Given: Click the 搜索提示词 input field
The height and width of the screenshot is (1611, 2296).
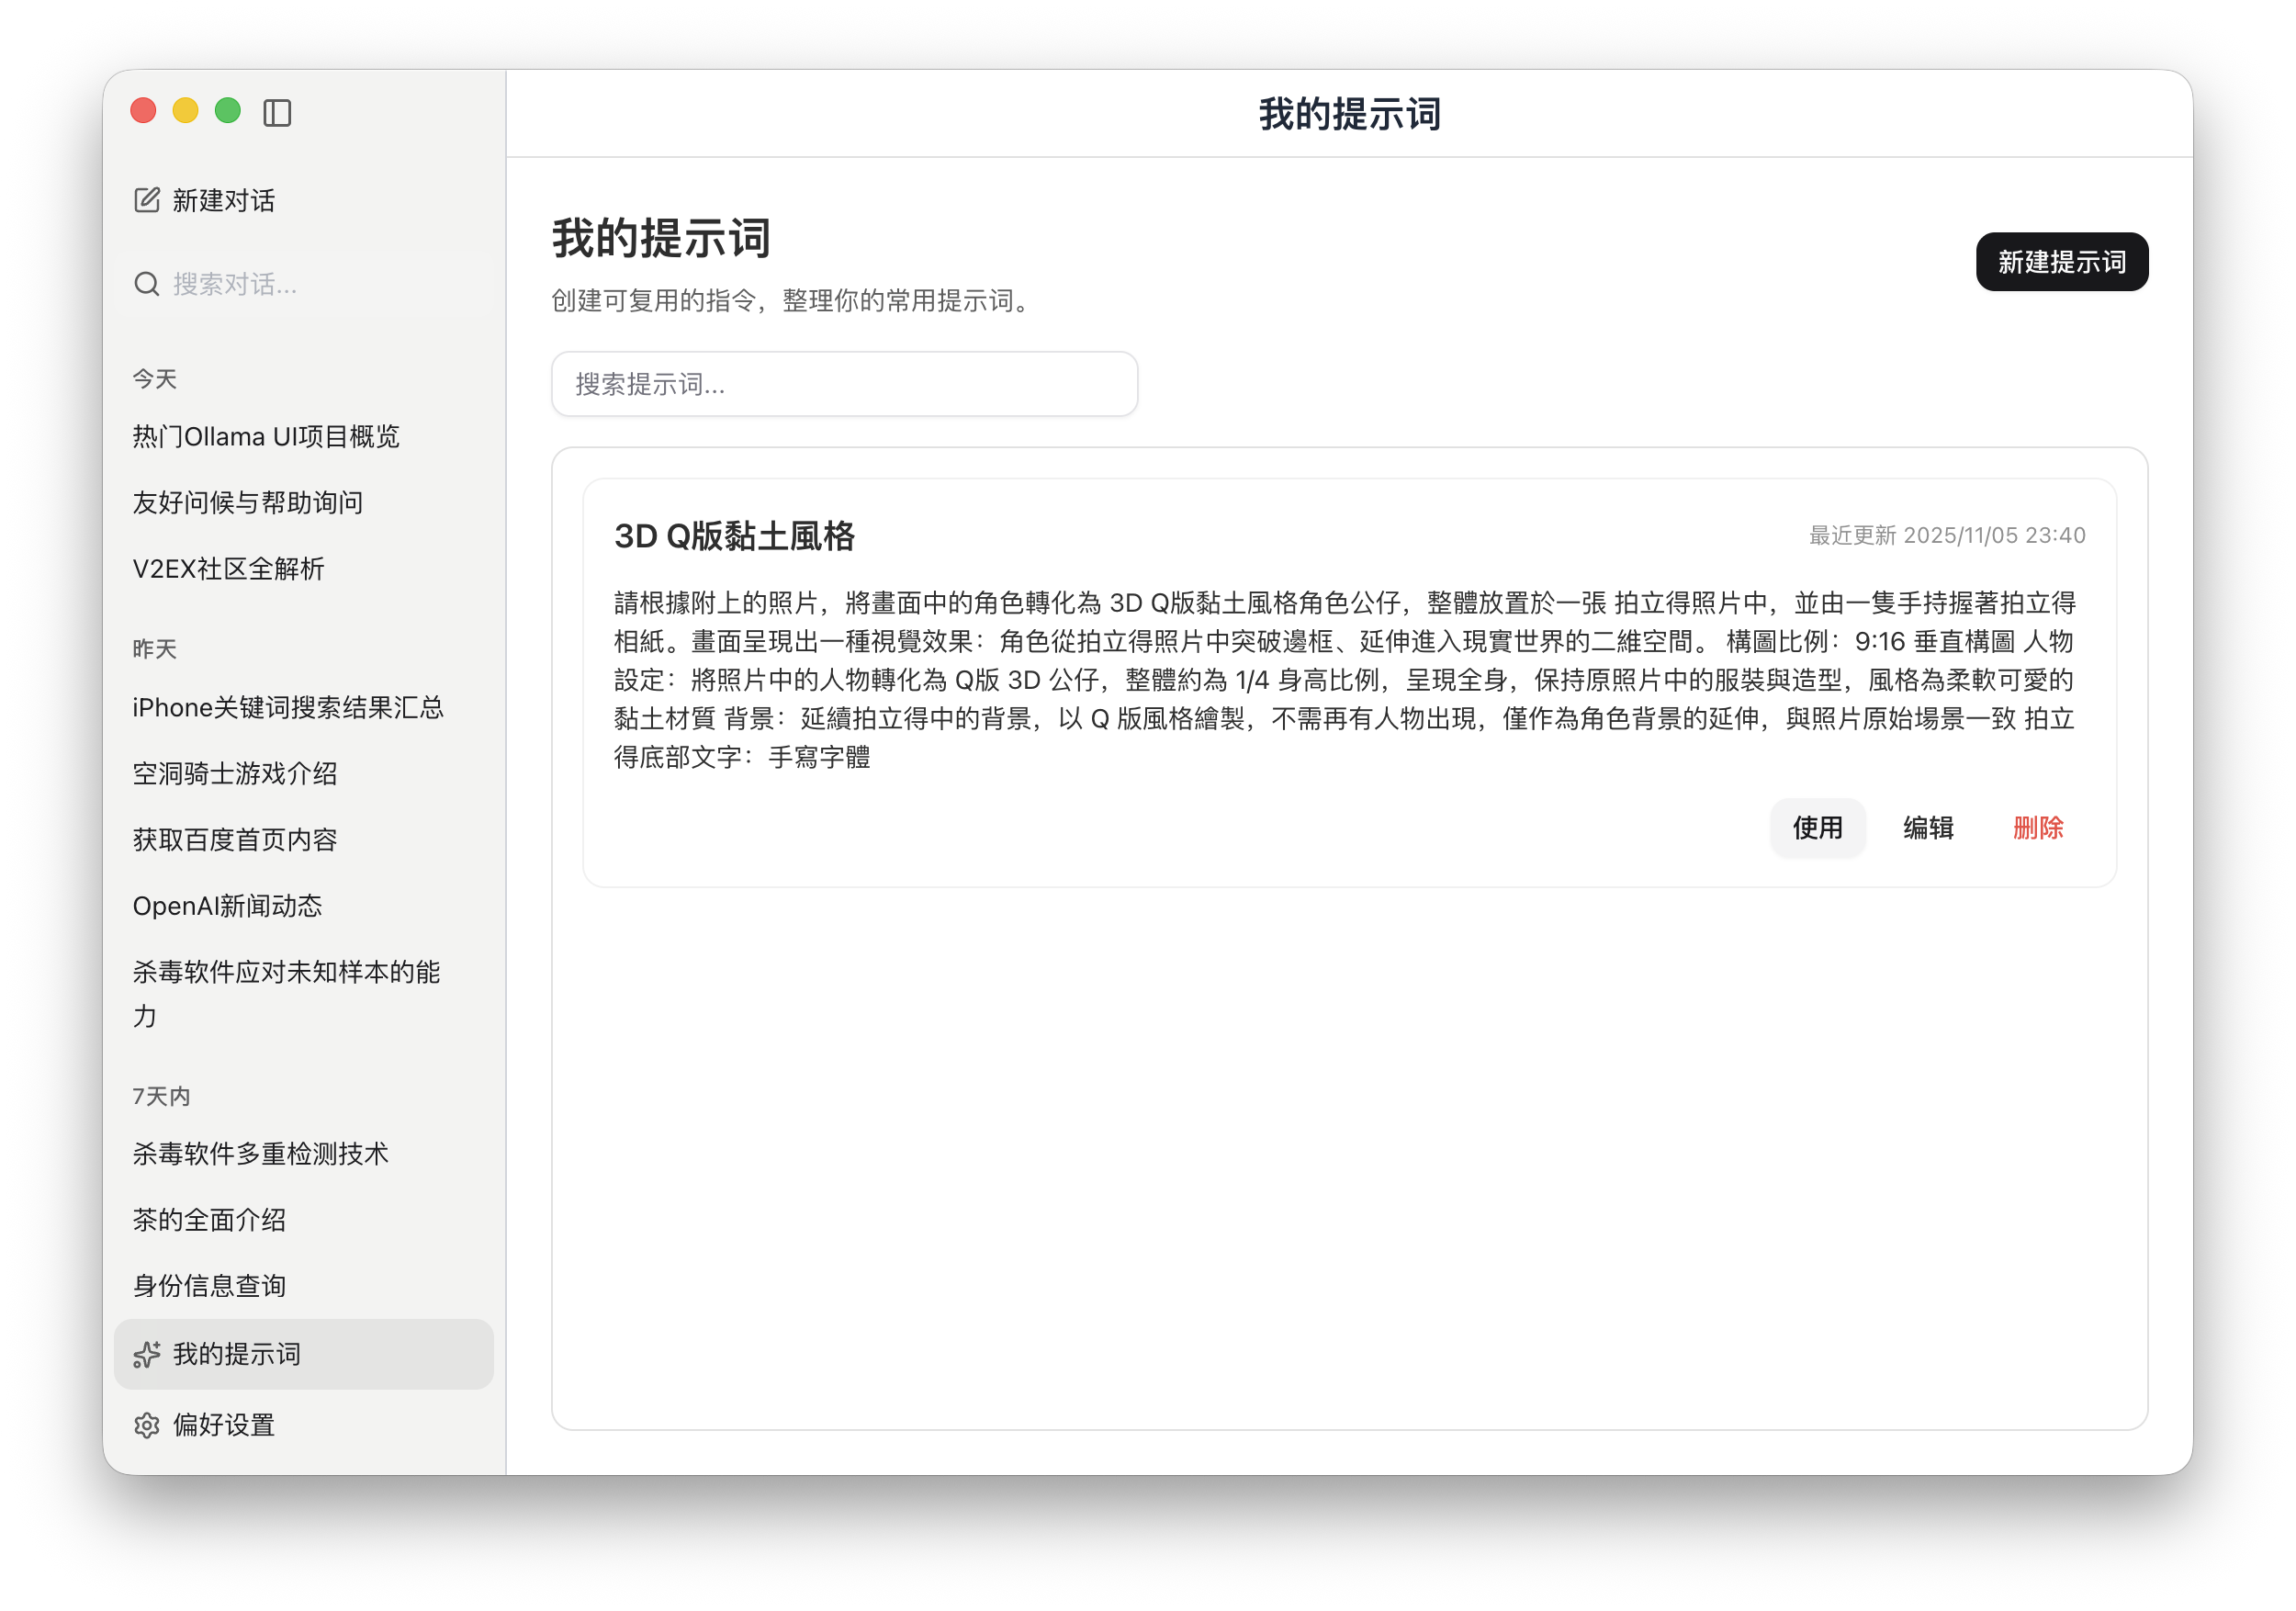Looking at the screenshot, I should [843, 383].
